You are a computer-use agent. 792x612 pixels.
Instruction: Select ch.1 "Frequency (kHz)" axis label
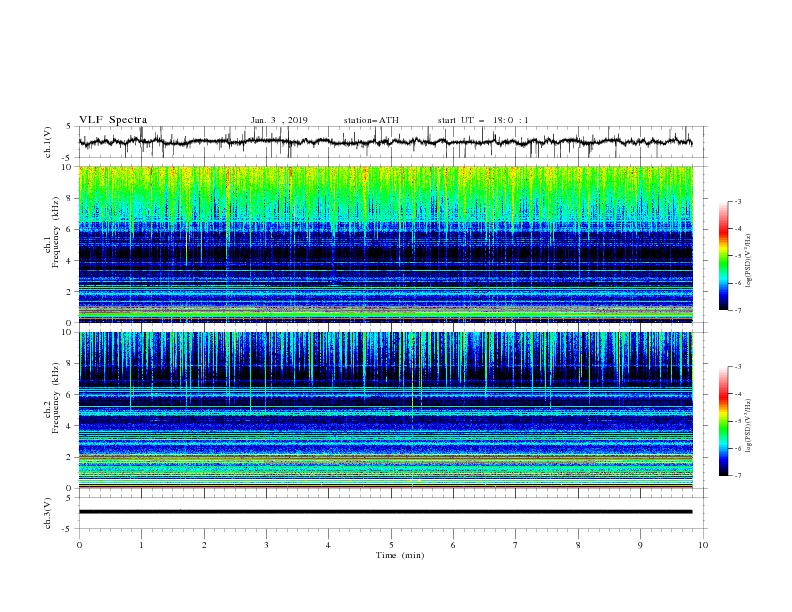pyautogui.click(x=56, y=233)
